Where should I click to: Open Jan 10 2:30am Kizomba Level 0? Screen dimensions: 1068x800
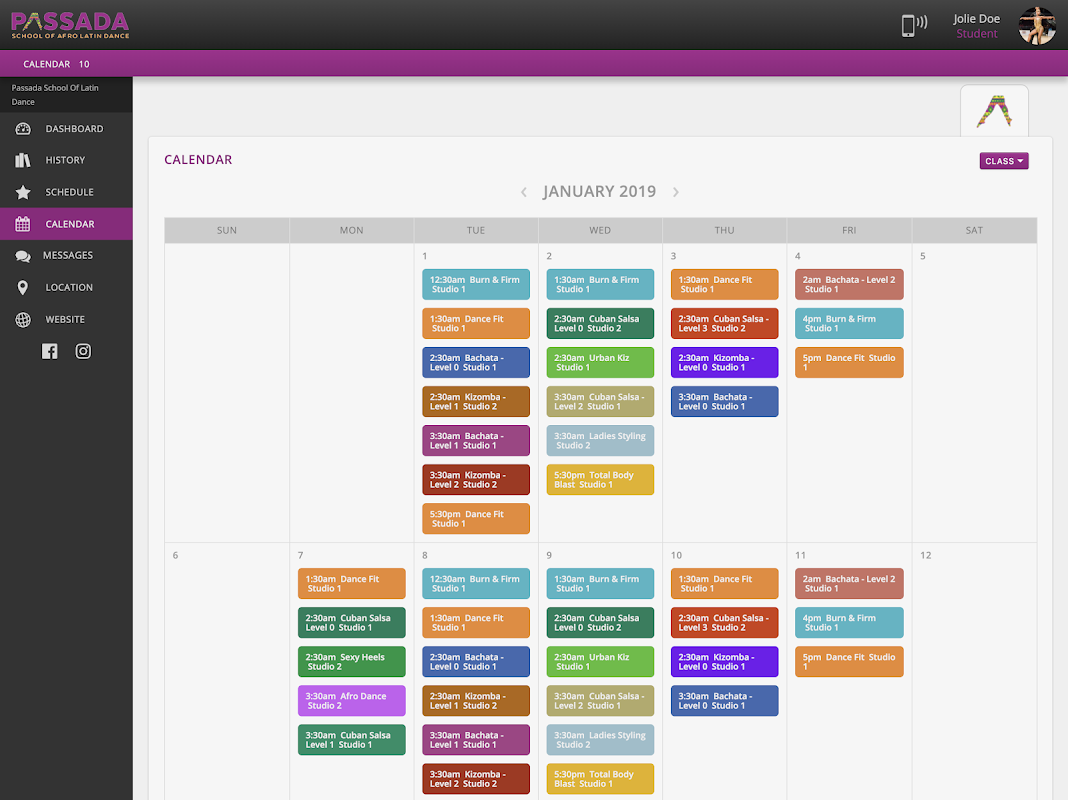(x=725, y=662)
